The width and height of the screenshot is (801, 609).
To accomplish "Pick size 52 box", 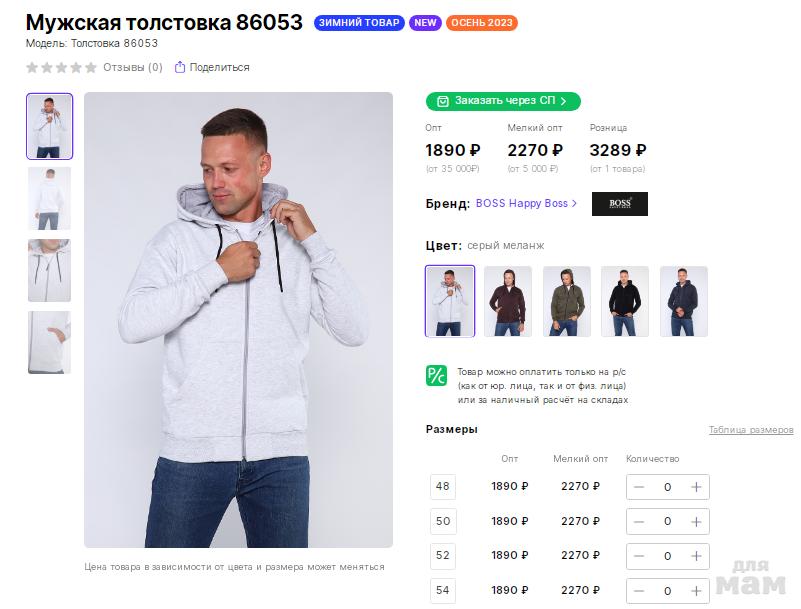I will click(x=443, y=555).
